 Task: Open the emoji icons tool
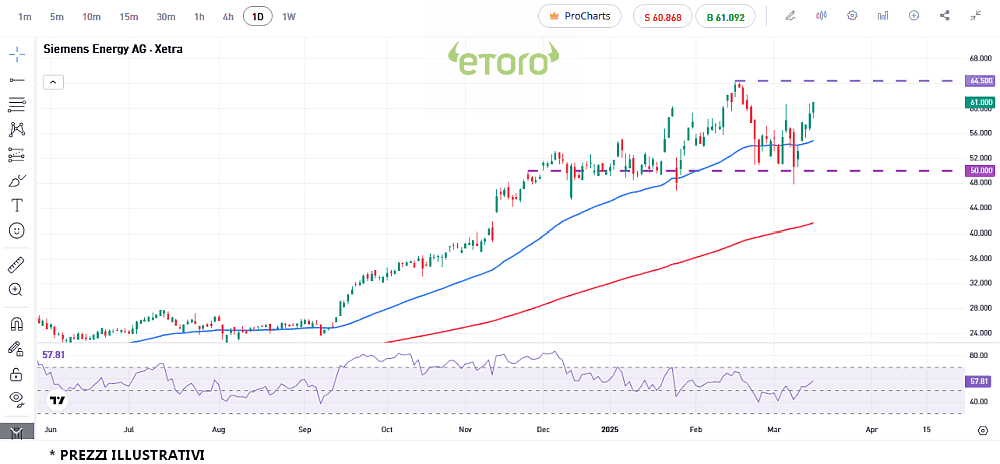pyautogui.click(x=17, y=230)
